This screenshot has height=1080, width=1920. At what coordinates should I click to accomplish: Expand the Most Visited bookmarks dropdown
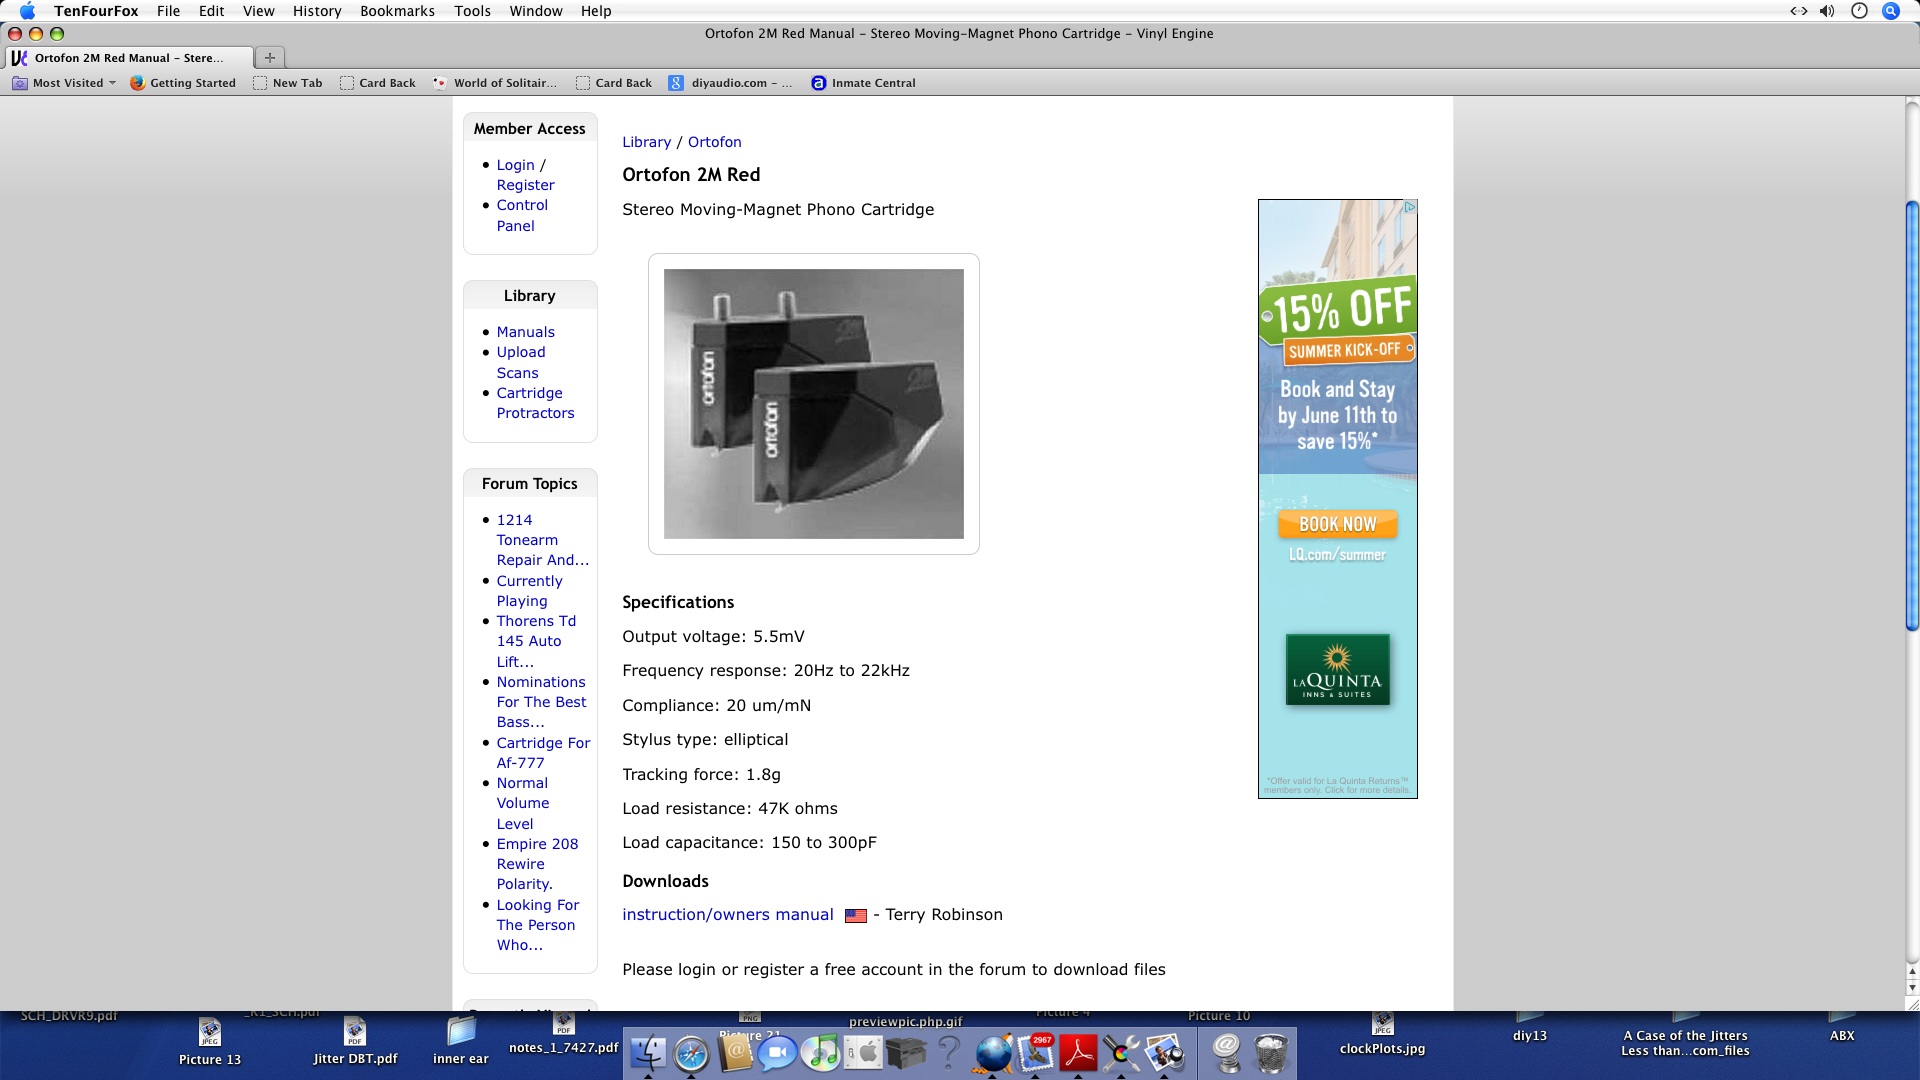(x=64, y=83)
